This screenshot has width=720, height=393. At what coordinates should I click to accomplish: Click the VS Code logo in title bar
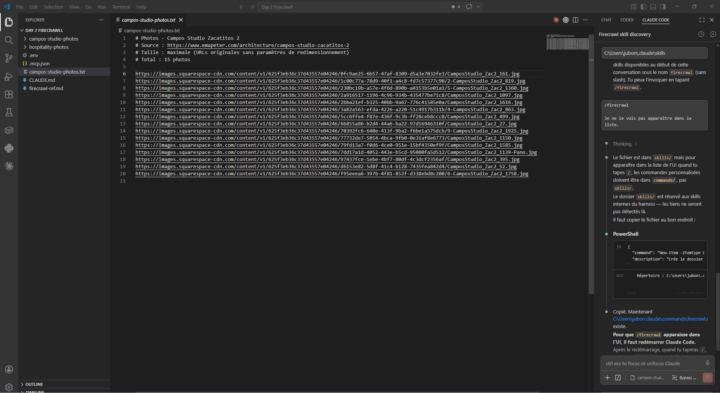click(x=6, y=7)
